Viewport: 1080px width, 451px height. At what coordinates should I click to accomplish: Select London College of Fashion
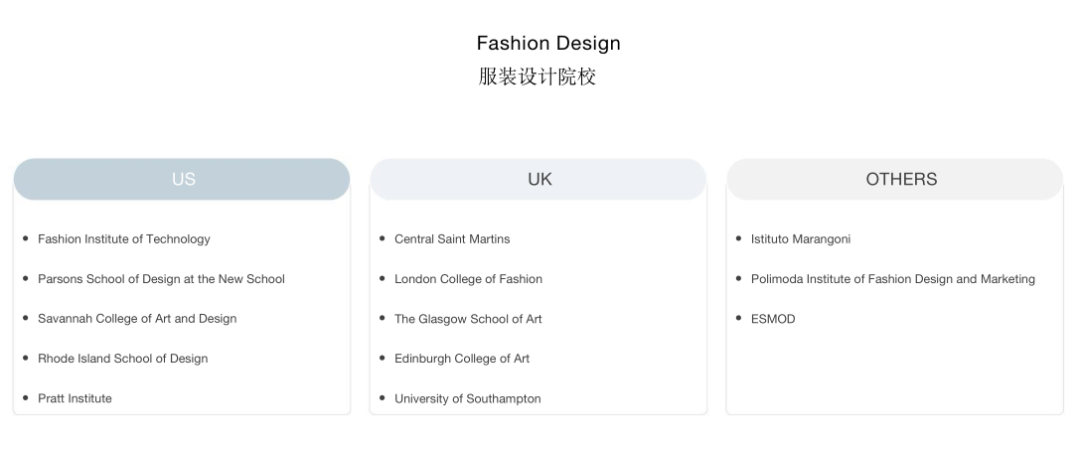pos(468,279)
